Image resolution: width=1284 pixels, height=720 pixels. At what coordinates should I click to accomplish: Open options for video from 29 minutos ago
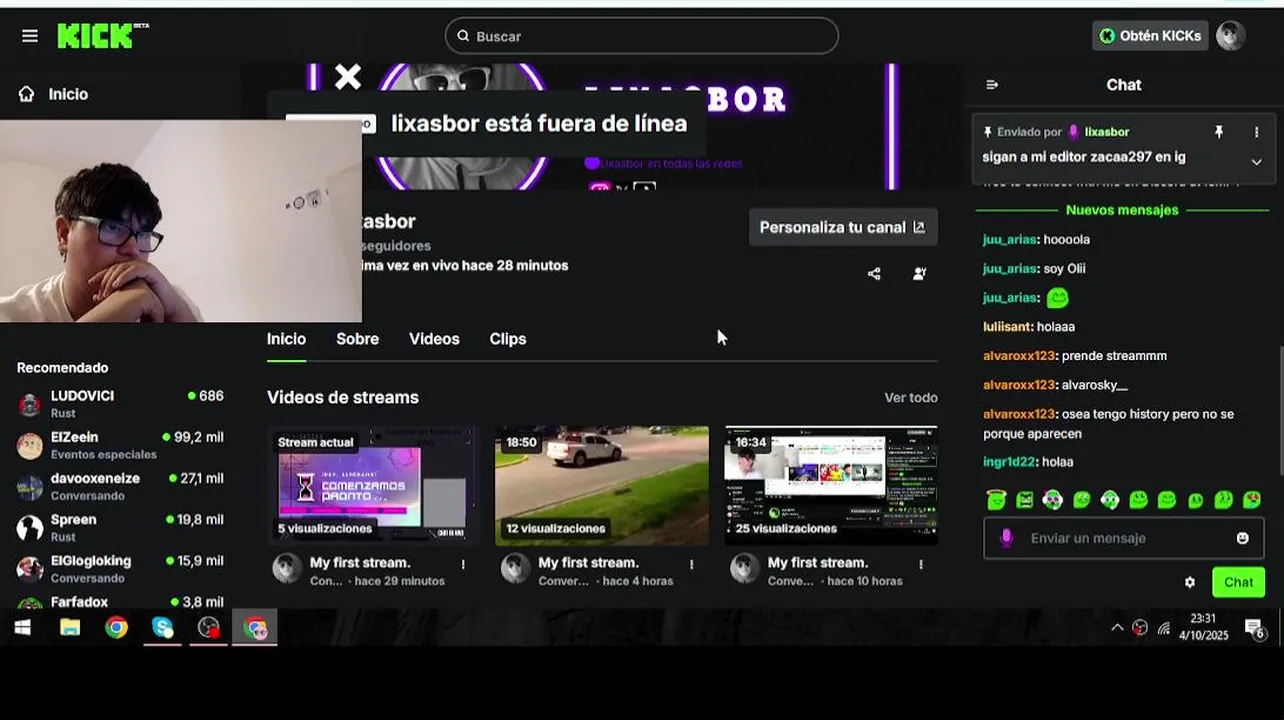(x=463, y=564)
